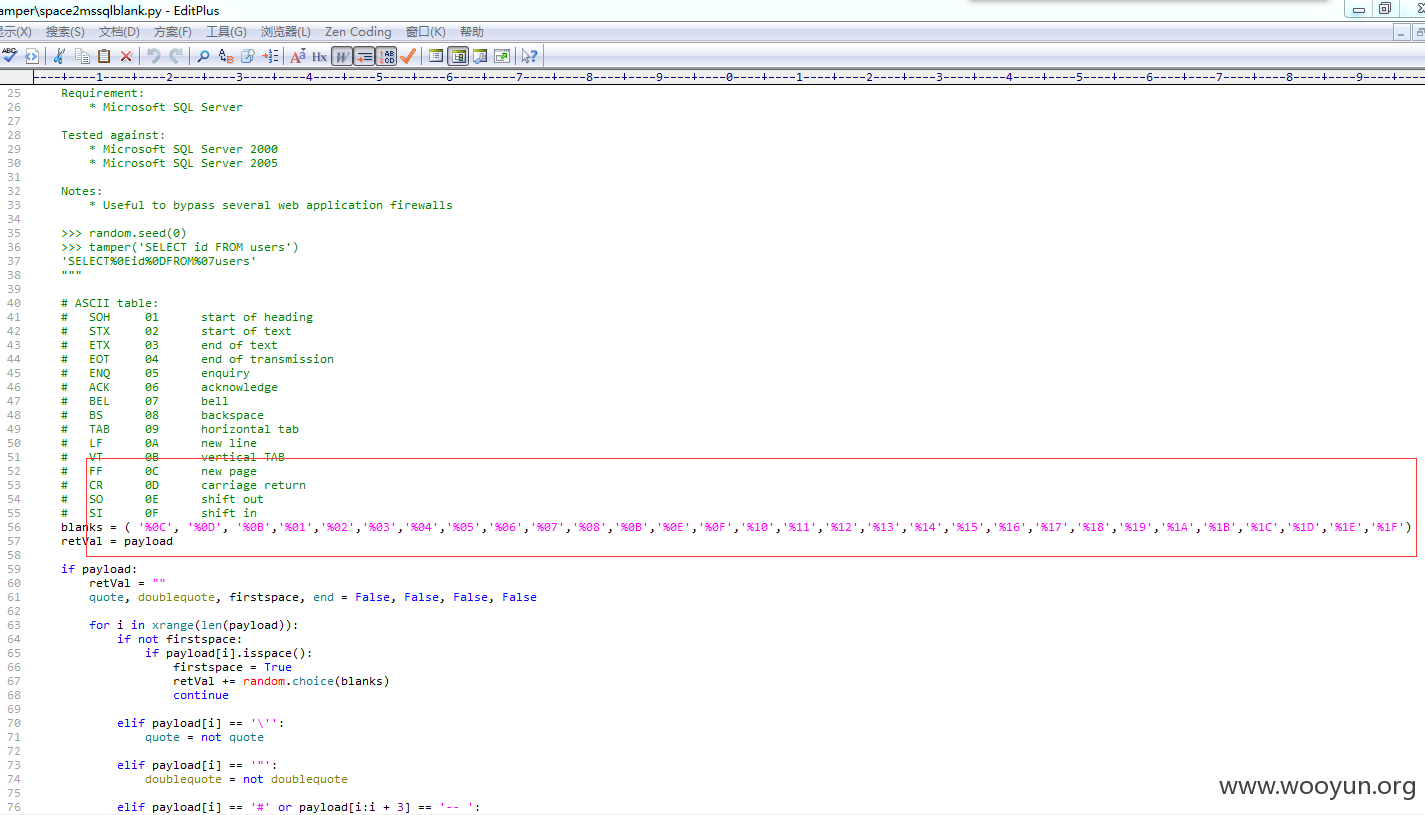This screenshot has height=815, width=1425.
Task: Click 'for i in xrange(len(payload)):' line
Action: (x=194, y=625)
